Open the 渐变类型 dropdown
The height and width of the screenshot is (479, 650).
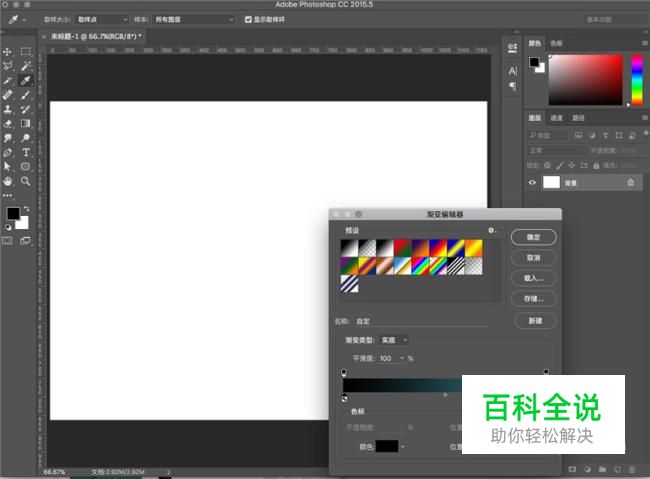pos(393,340)
